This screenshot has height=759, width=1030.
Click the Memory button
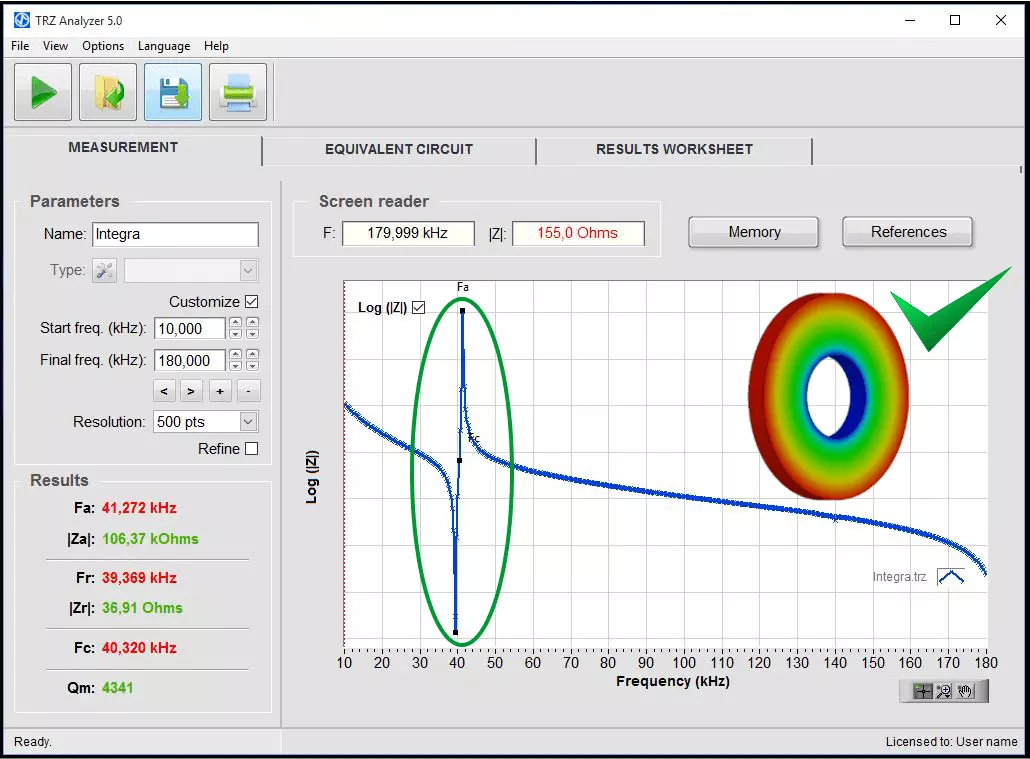[753, 232]
